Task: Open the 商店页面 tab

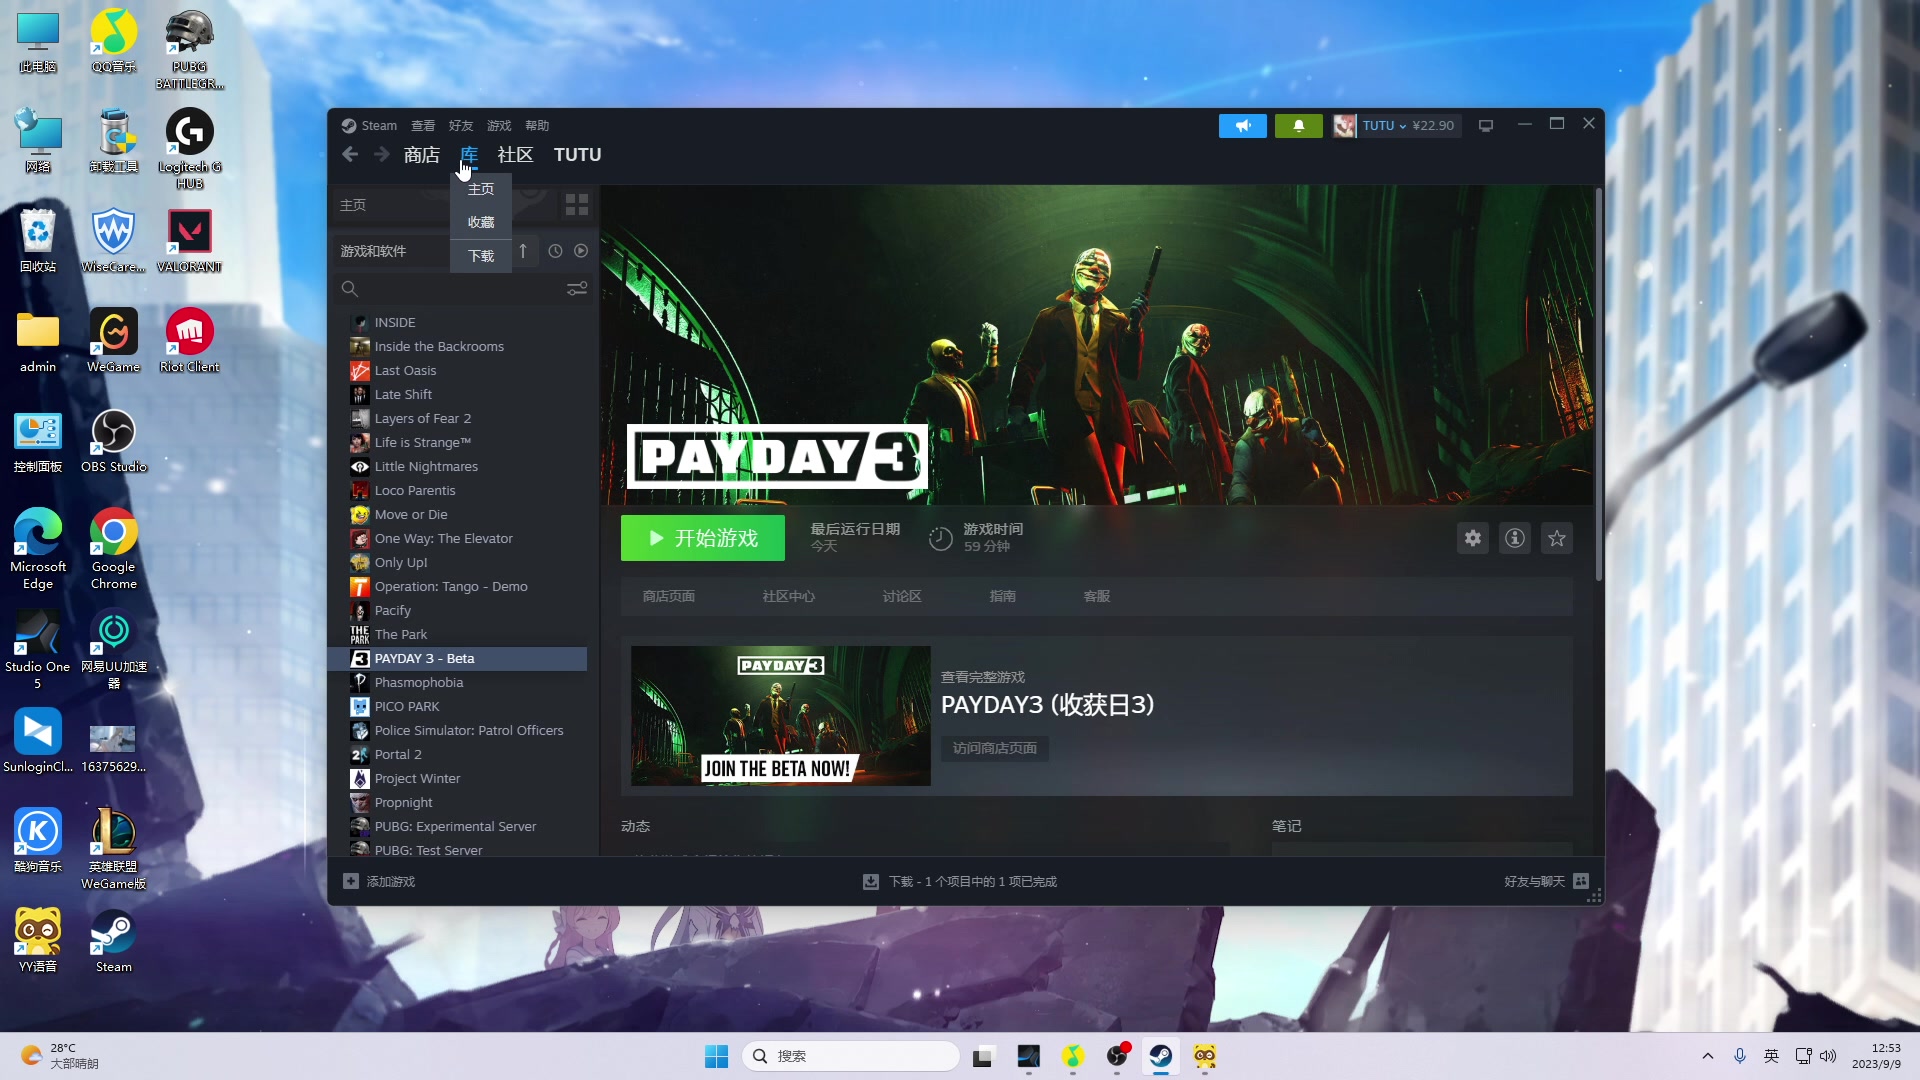Action: tap(669, 596)
